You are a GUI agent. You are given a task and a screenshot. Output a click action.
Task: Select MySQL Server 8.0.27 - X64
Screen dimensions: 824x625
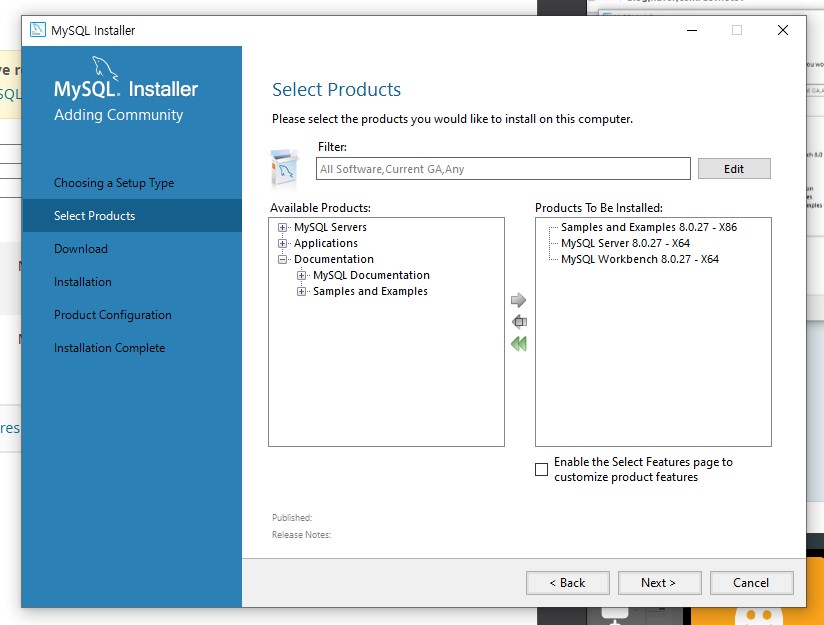[x=625, y=243]
